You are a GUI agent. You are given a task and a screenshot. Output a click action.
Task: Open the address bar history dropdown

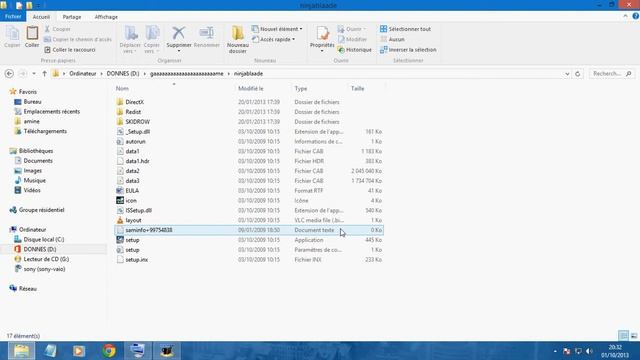click(x=567, y=74)
